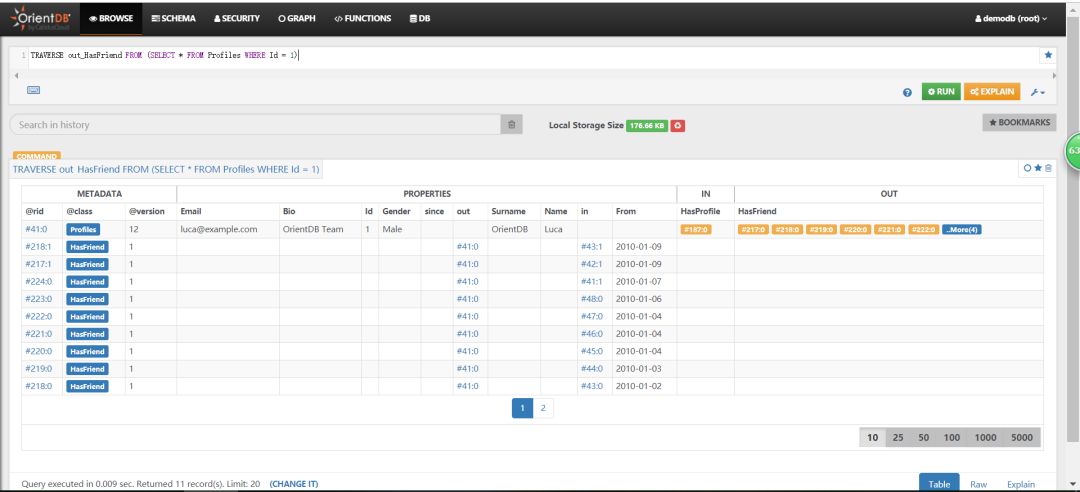Click @version column header
This screenshot has height=492, width=1080.
click(146, 212)
